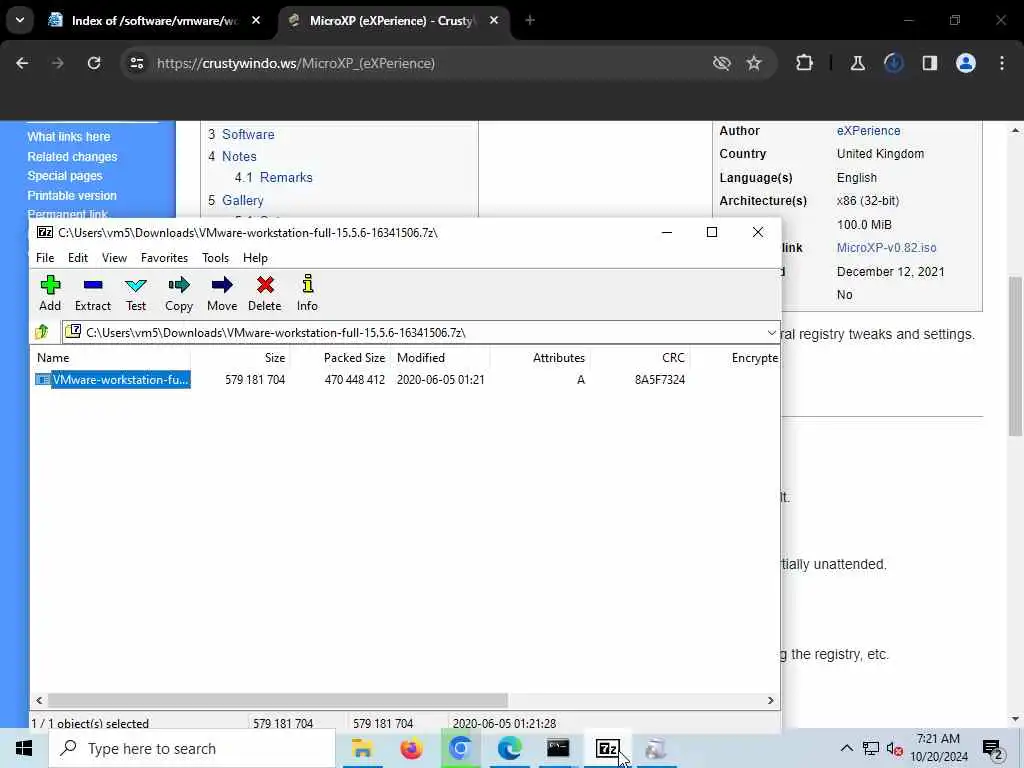Sort by the Size column header
Screen dimensions: 1024x768
pyautogui.click(x=240, y=358)
